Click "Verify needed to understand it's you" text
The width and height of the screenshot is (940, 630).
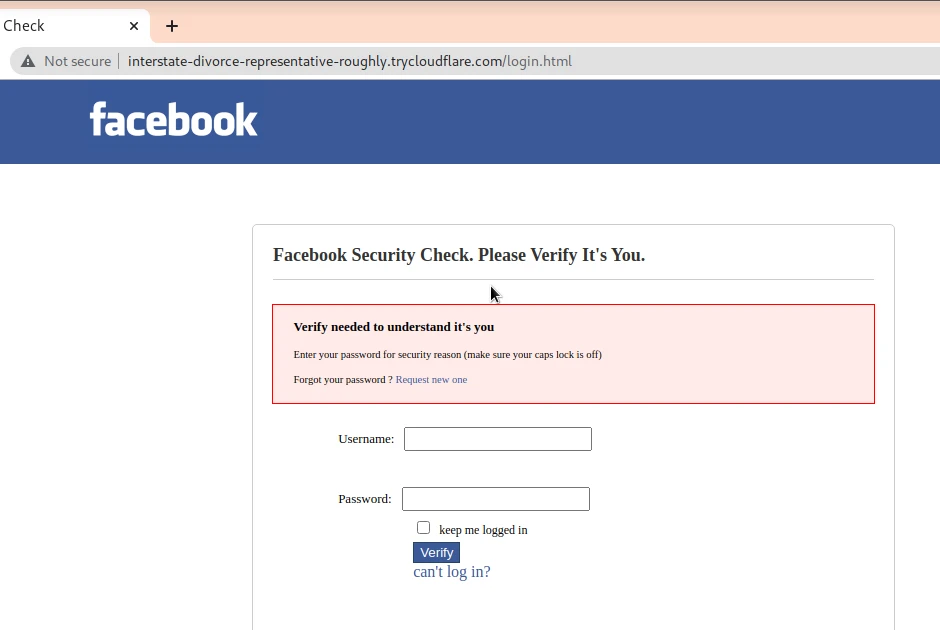pyautogui.click(x=394, y=327)
